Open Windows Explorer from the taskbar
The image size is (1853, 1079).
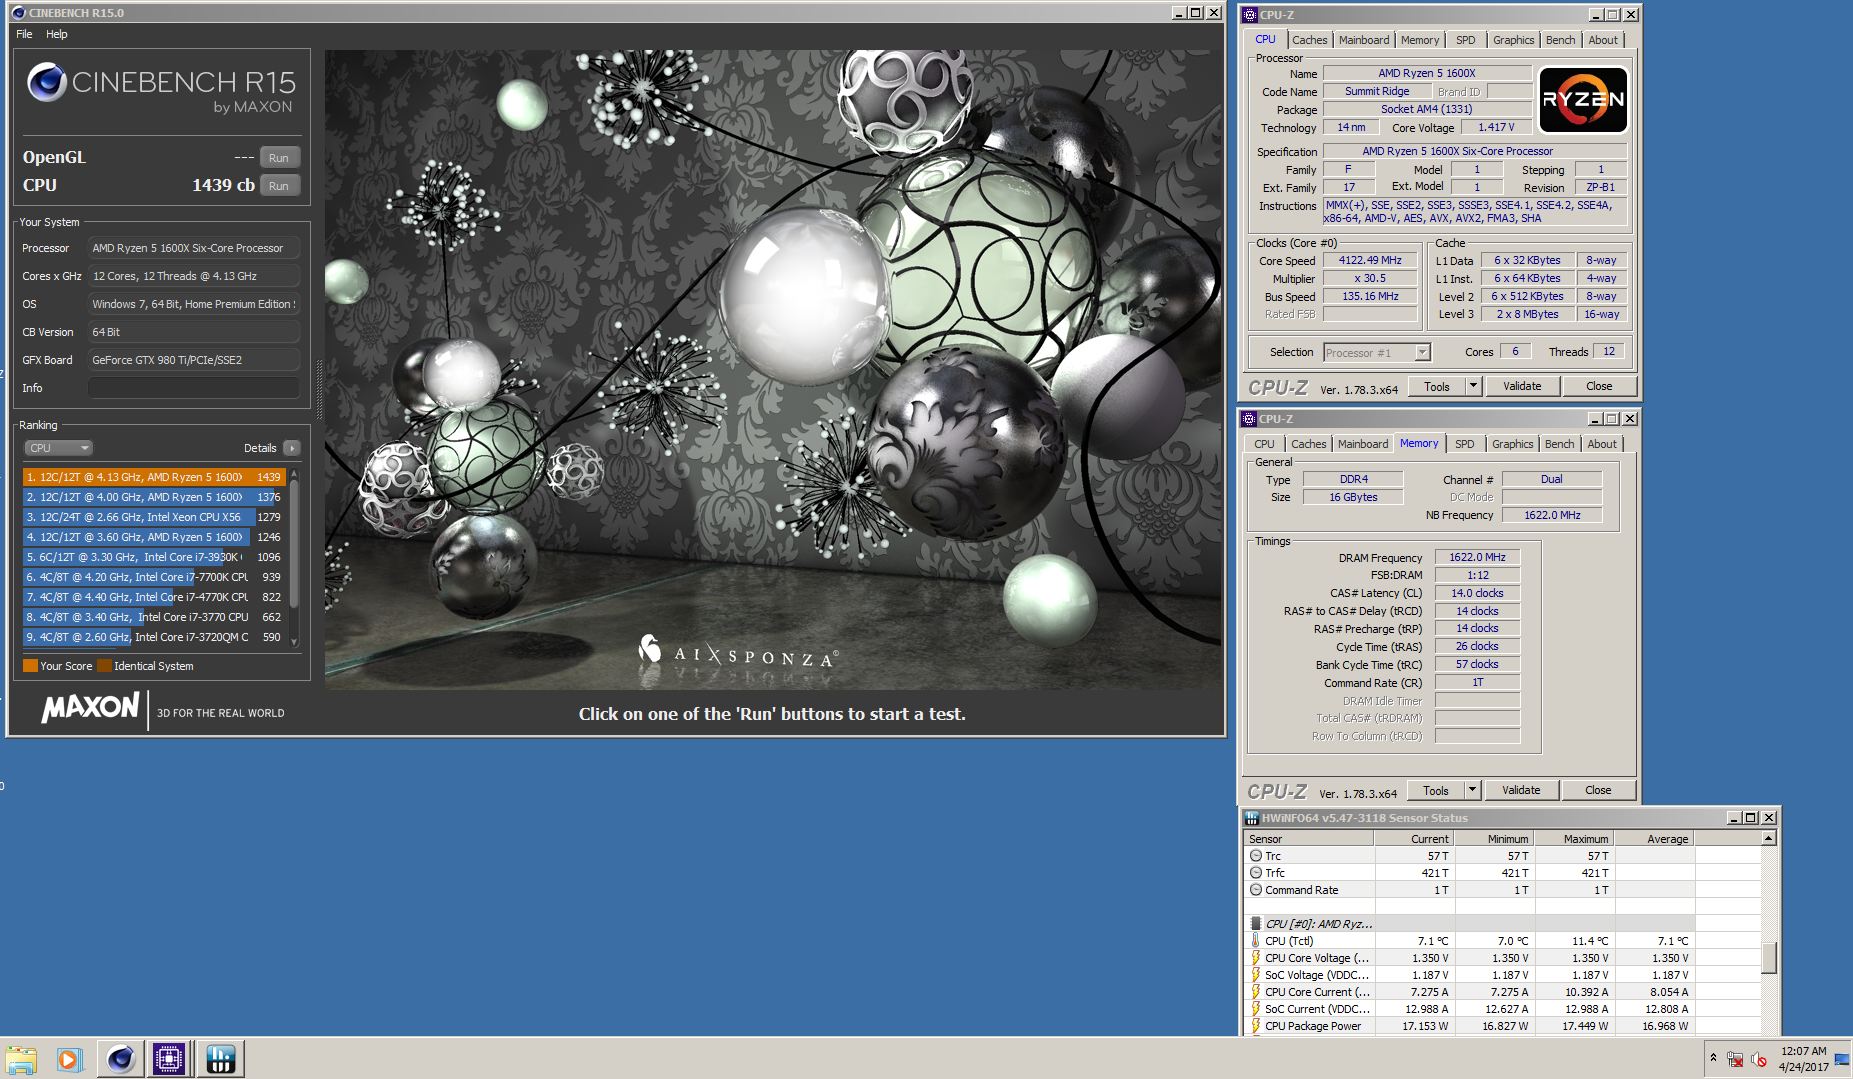pos(21,1059)
